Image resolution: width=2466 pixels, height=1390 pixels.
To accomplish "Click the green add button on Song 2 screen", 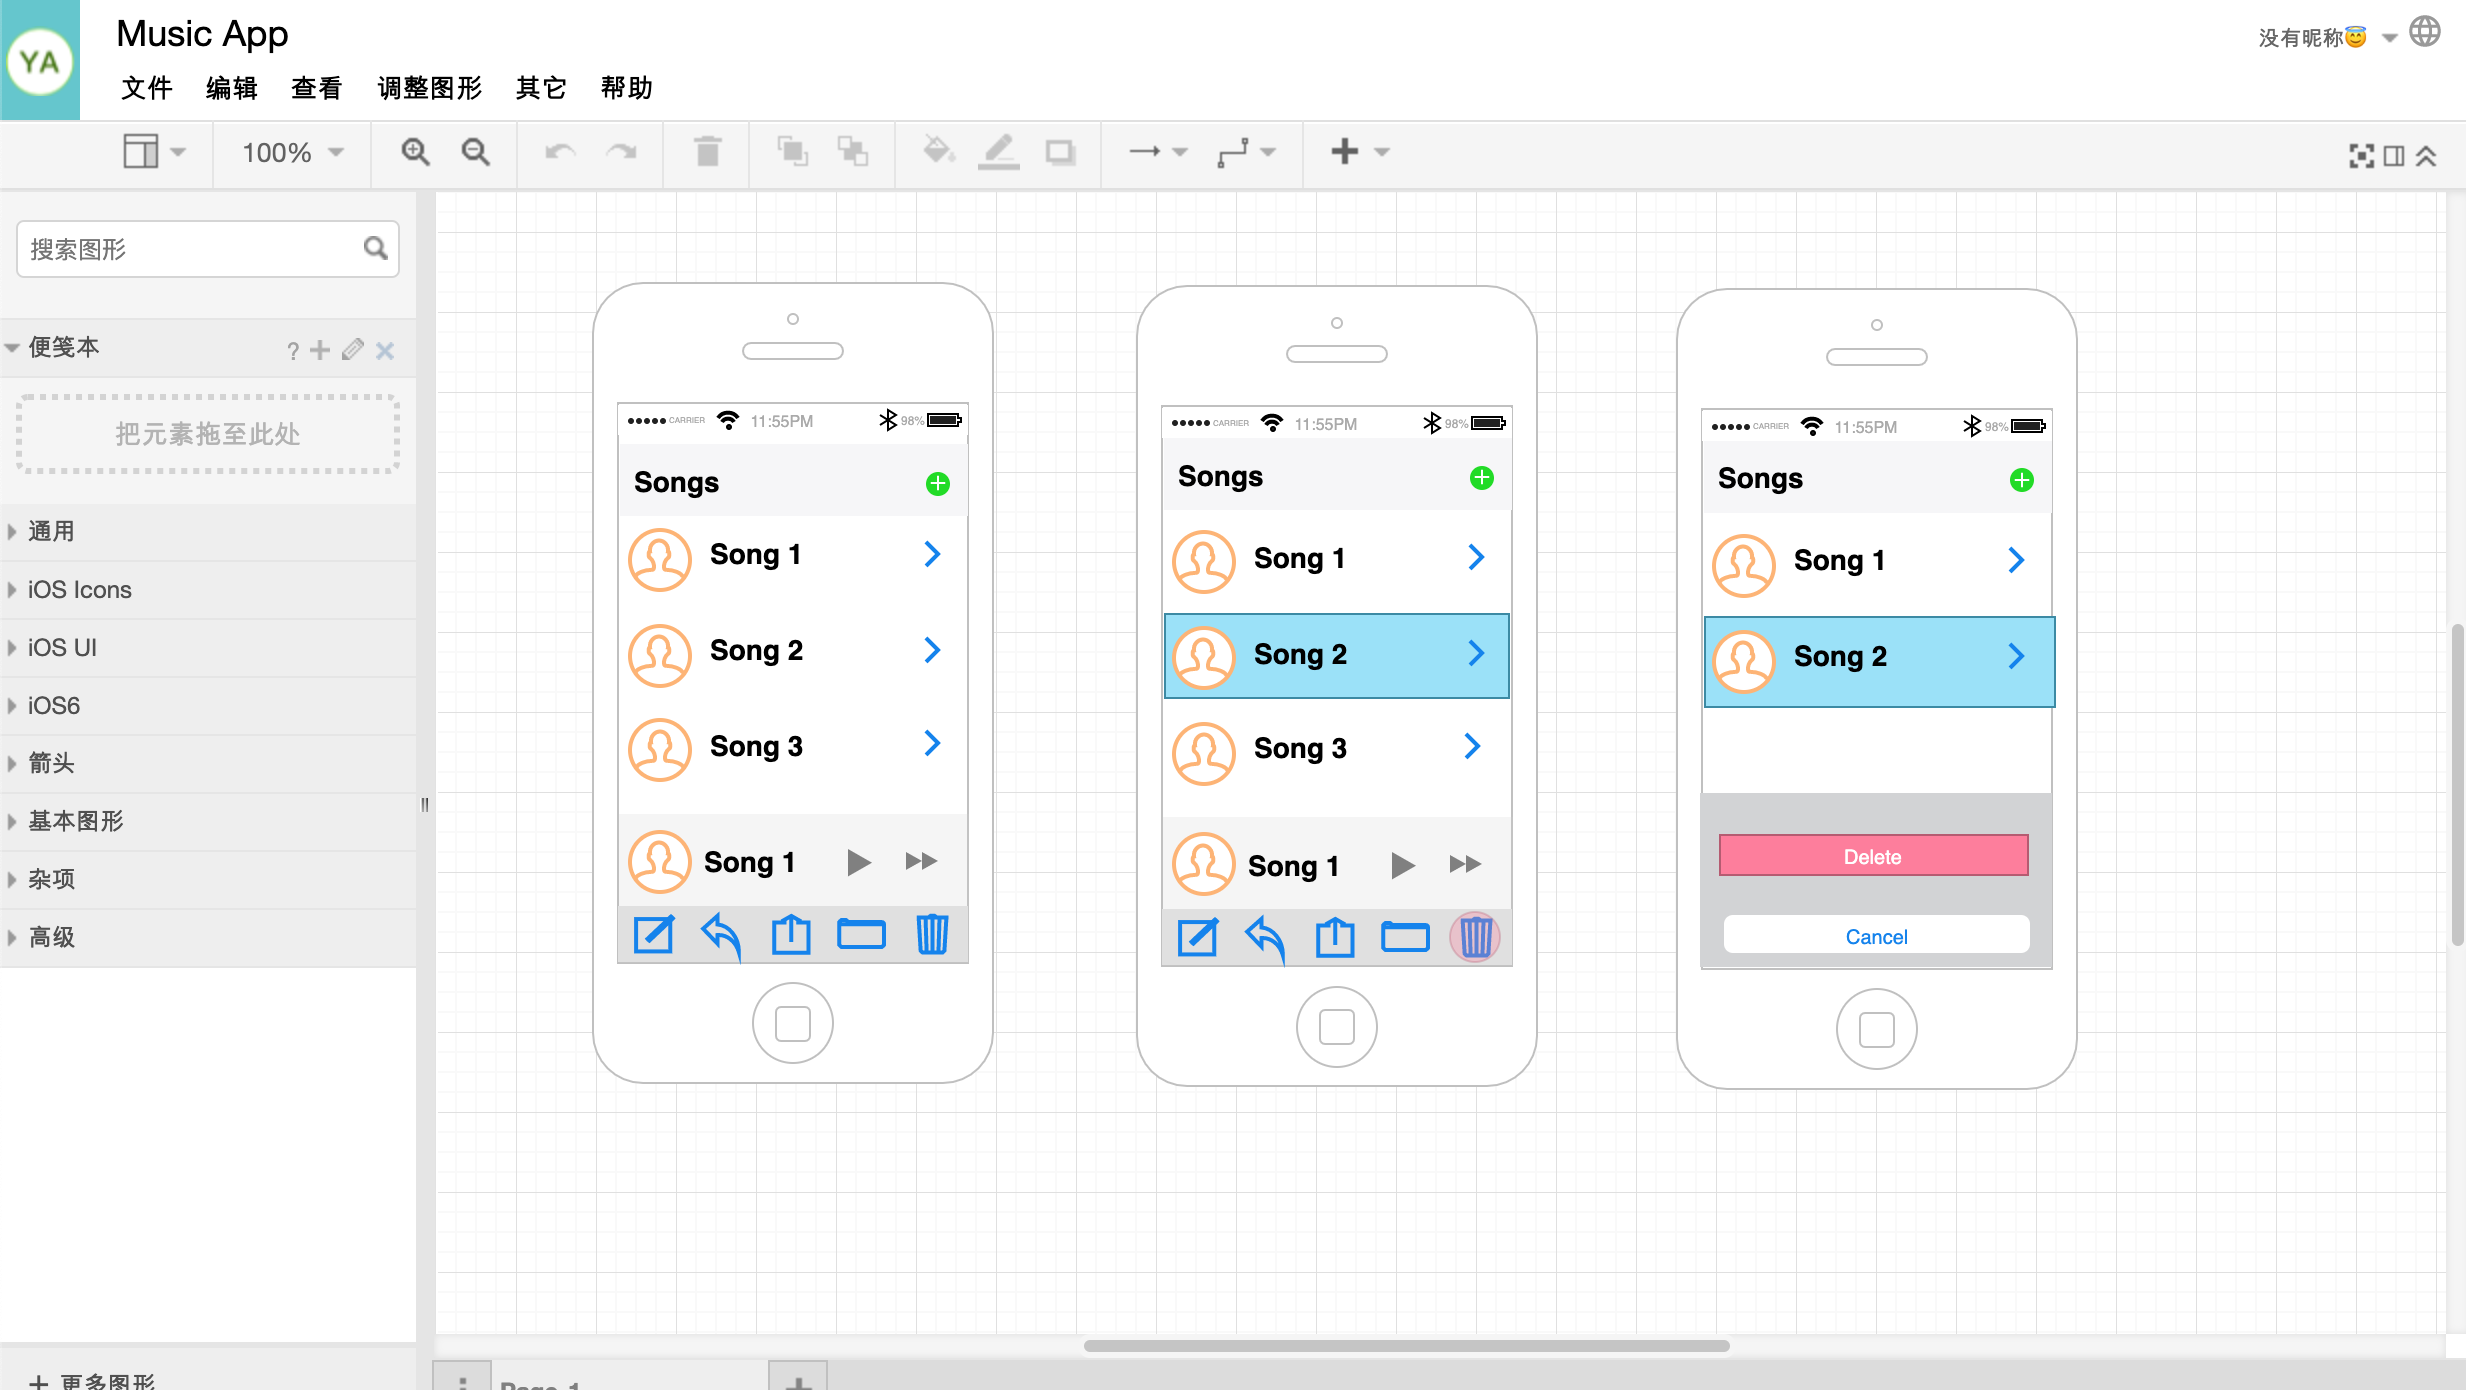I will pos(1482,477).
